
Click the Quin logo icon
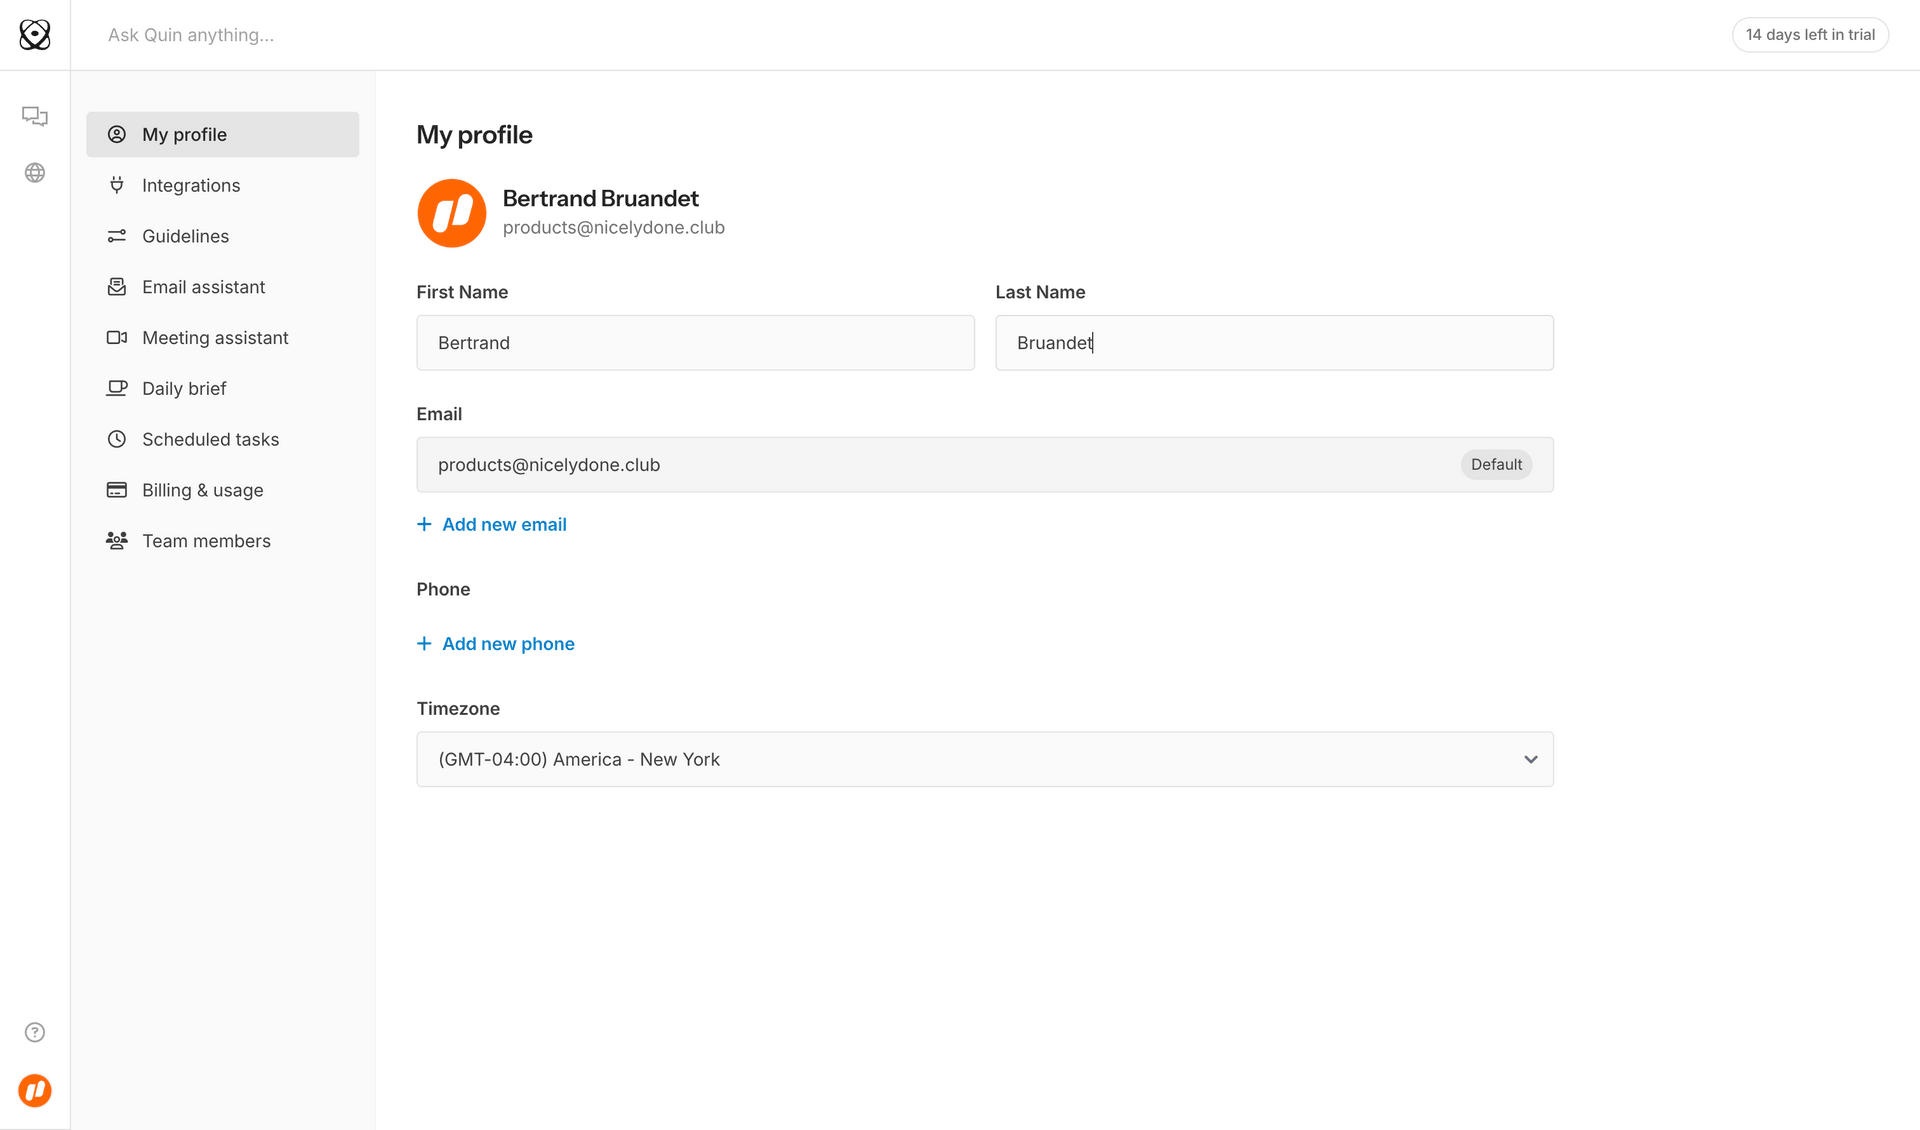[35, 35]
